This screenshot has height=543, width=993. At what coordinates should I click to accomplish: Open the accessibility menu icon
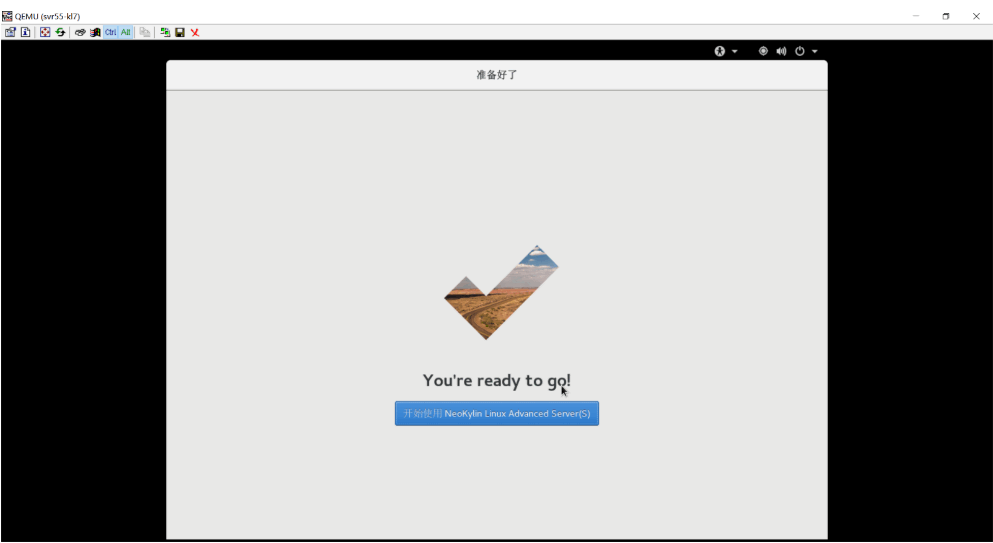719,51
